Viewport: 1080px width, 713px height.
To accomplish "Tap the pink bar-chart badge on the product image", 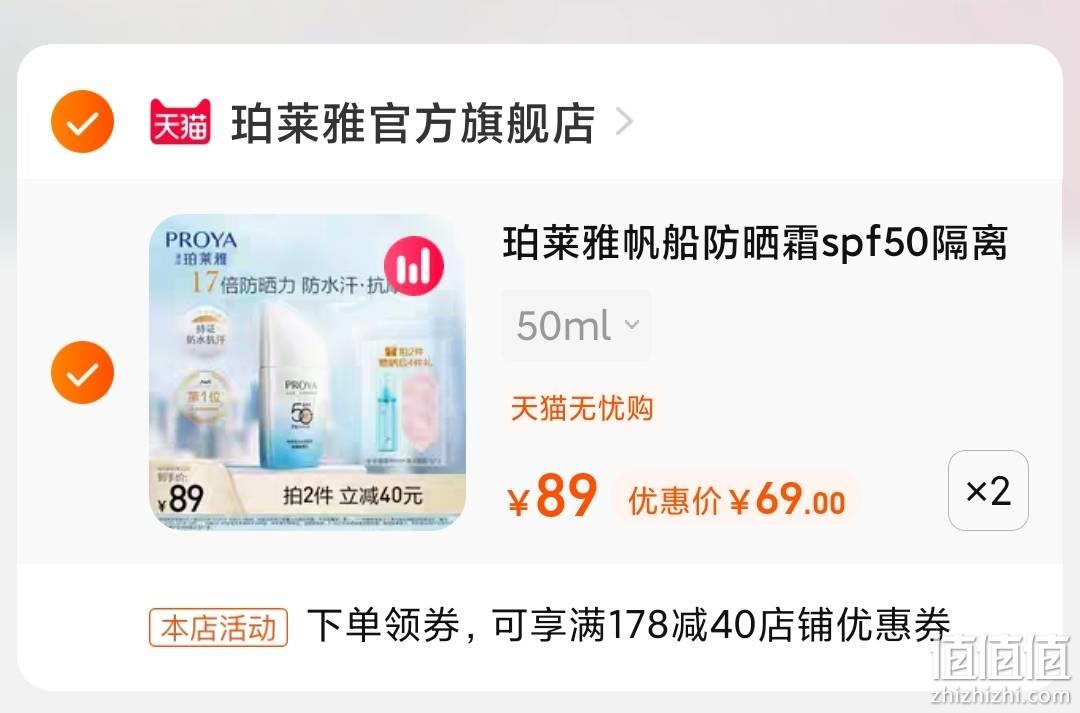I will (414, 266).
